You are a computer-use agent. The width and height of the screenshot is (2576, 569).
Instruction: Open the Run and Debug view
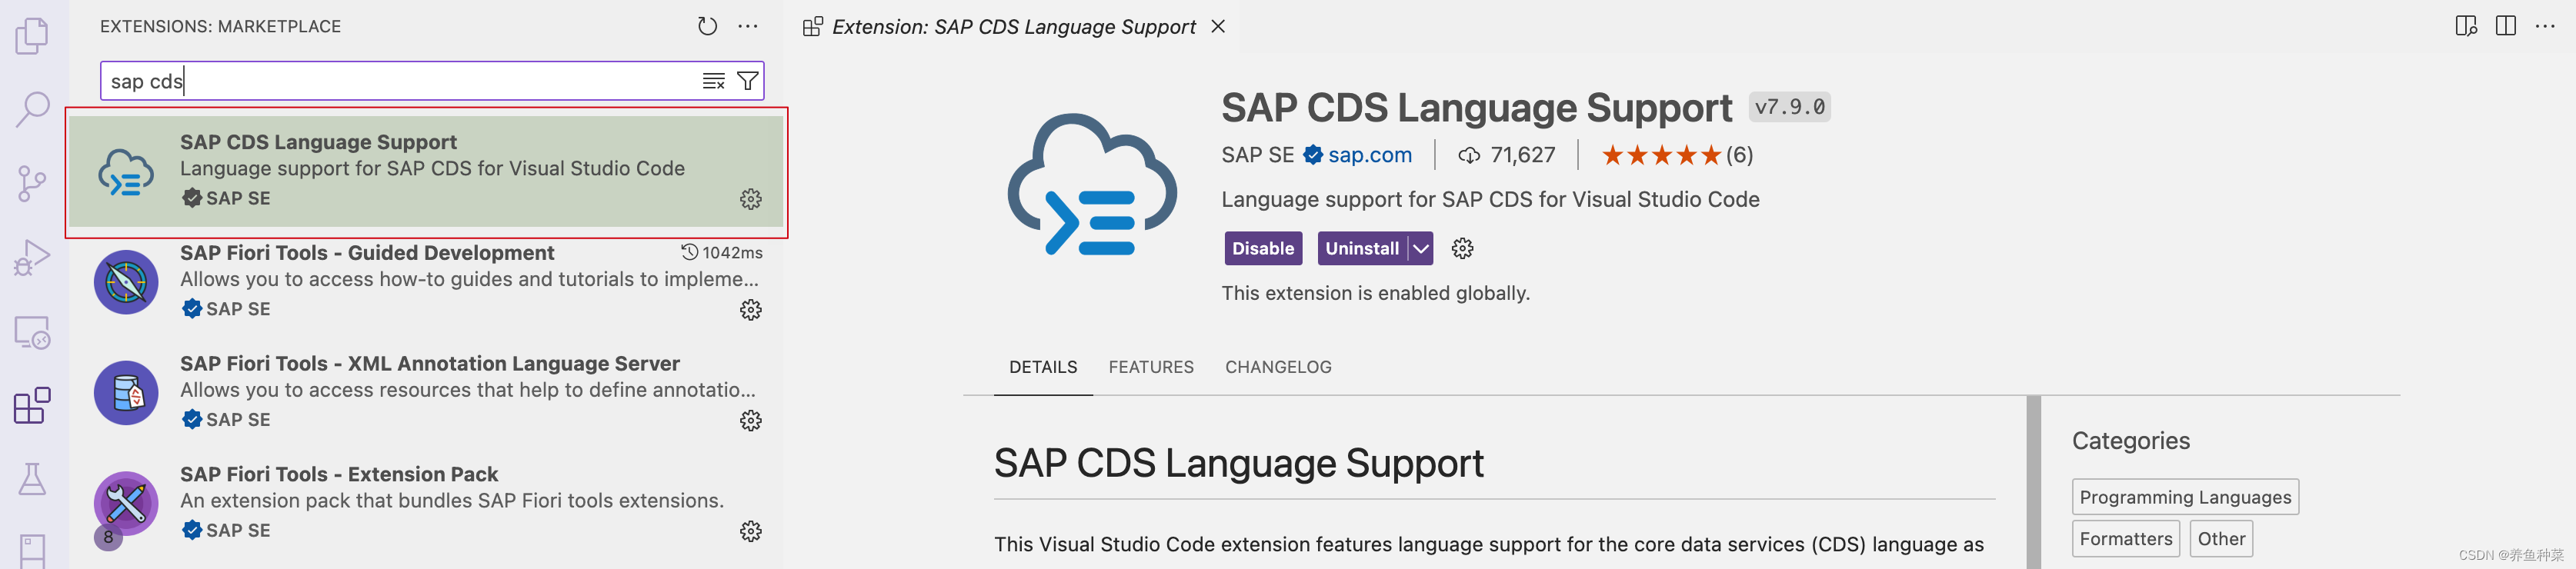(x=32, y=258)
